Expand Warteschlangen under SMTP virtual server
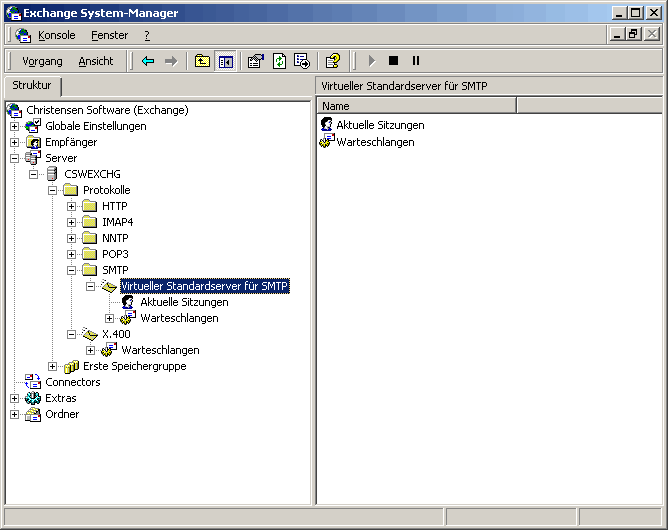 pos(109,319)
